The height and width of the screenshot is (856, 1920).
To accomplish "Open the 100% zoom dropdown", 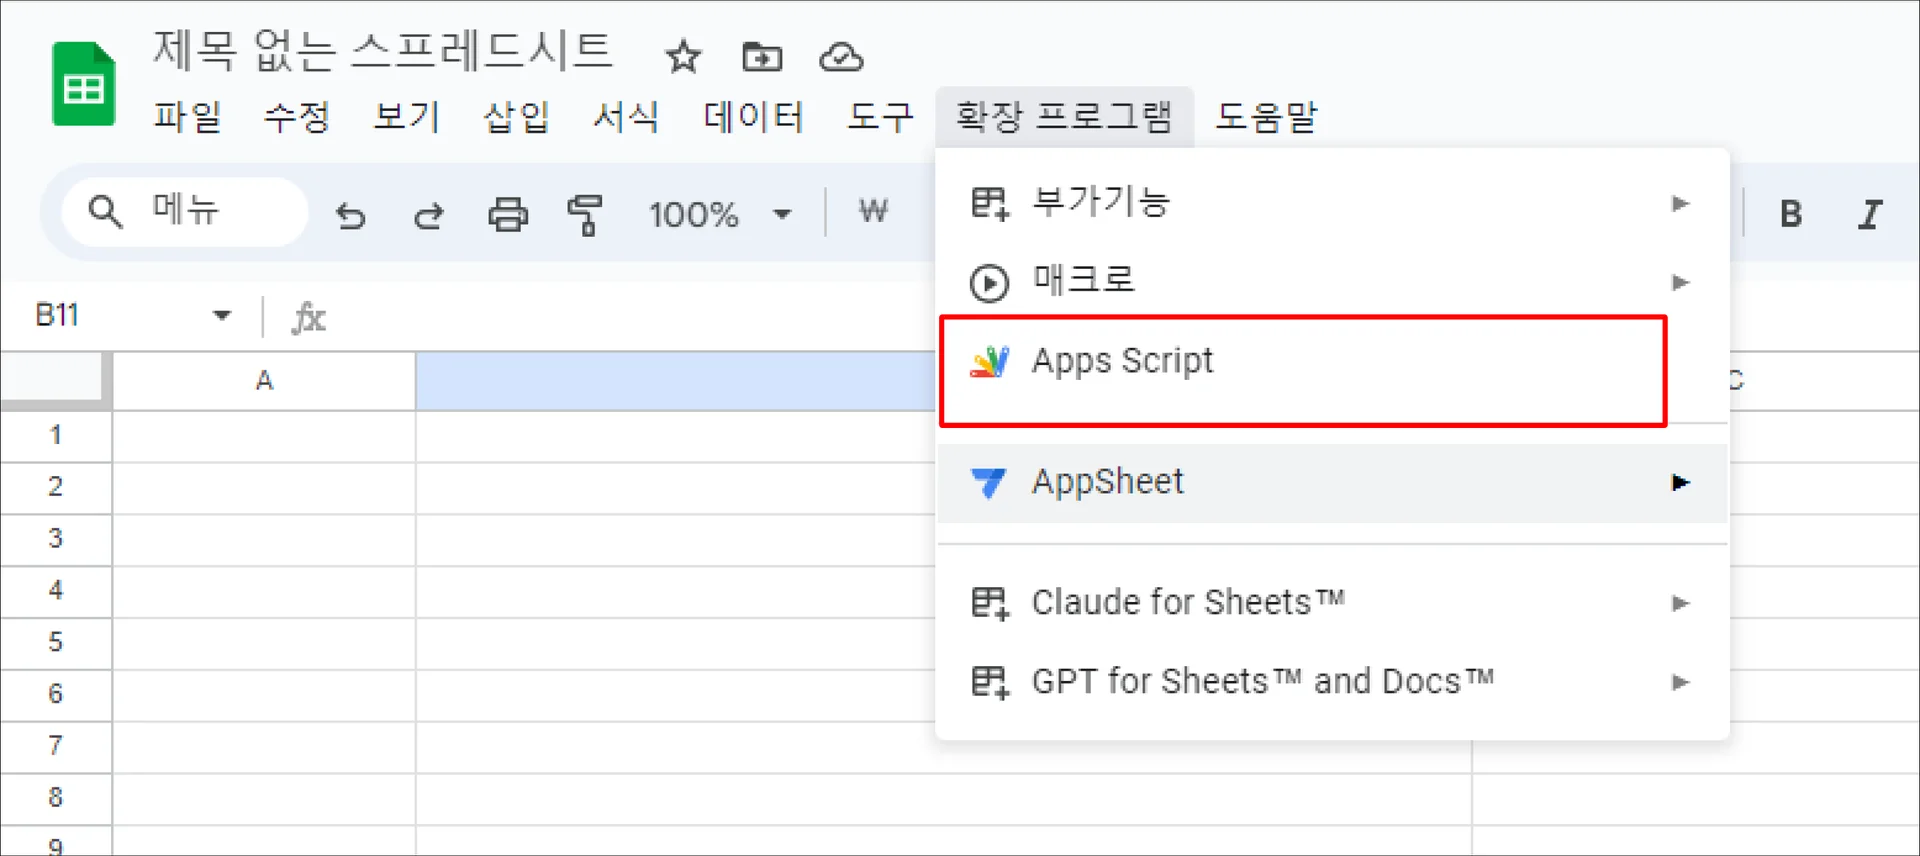I will point(720,214).
